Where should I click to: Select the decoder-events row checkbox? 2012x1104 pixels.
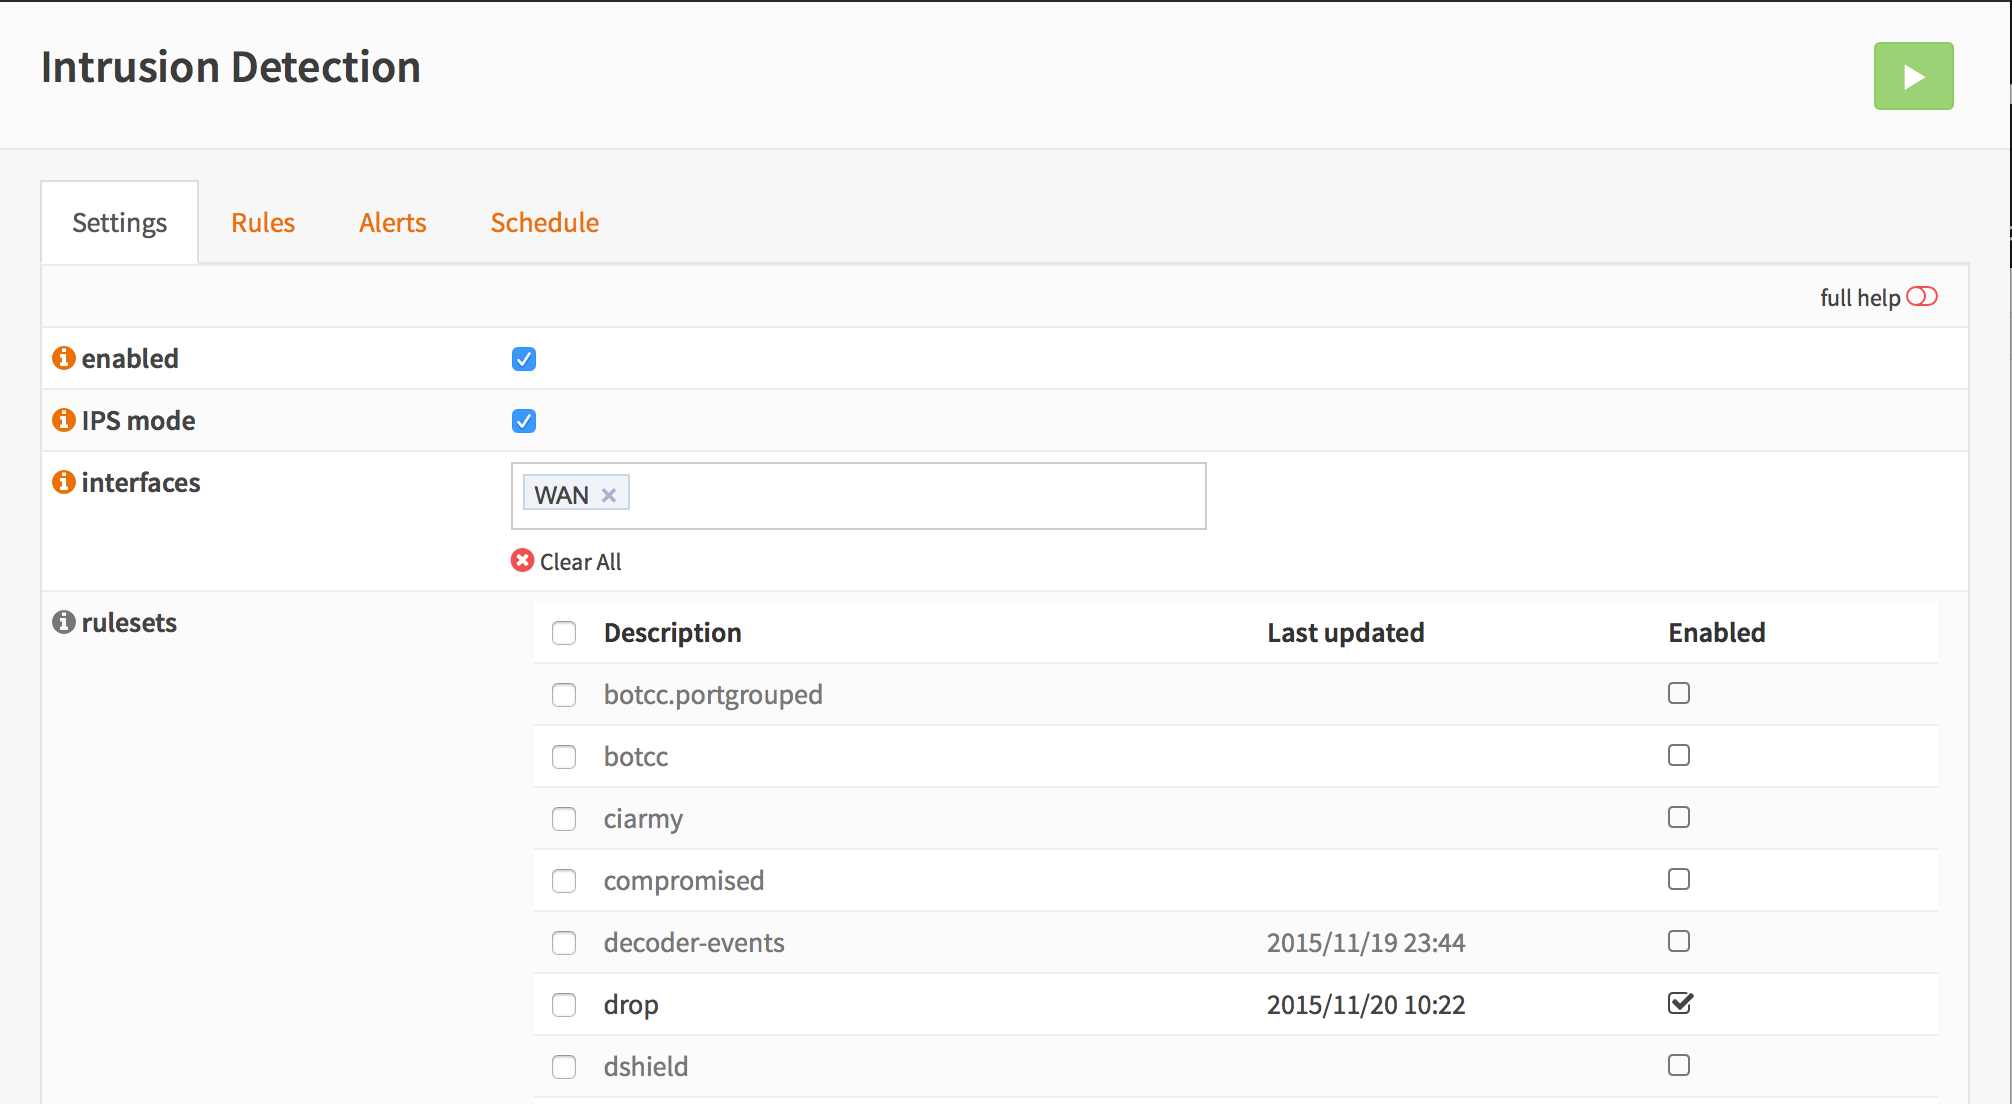pos(564,943)
